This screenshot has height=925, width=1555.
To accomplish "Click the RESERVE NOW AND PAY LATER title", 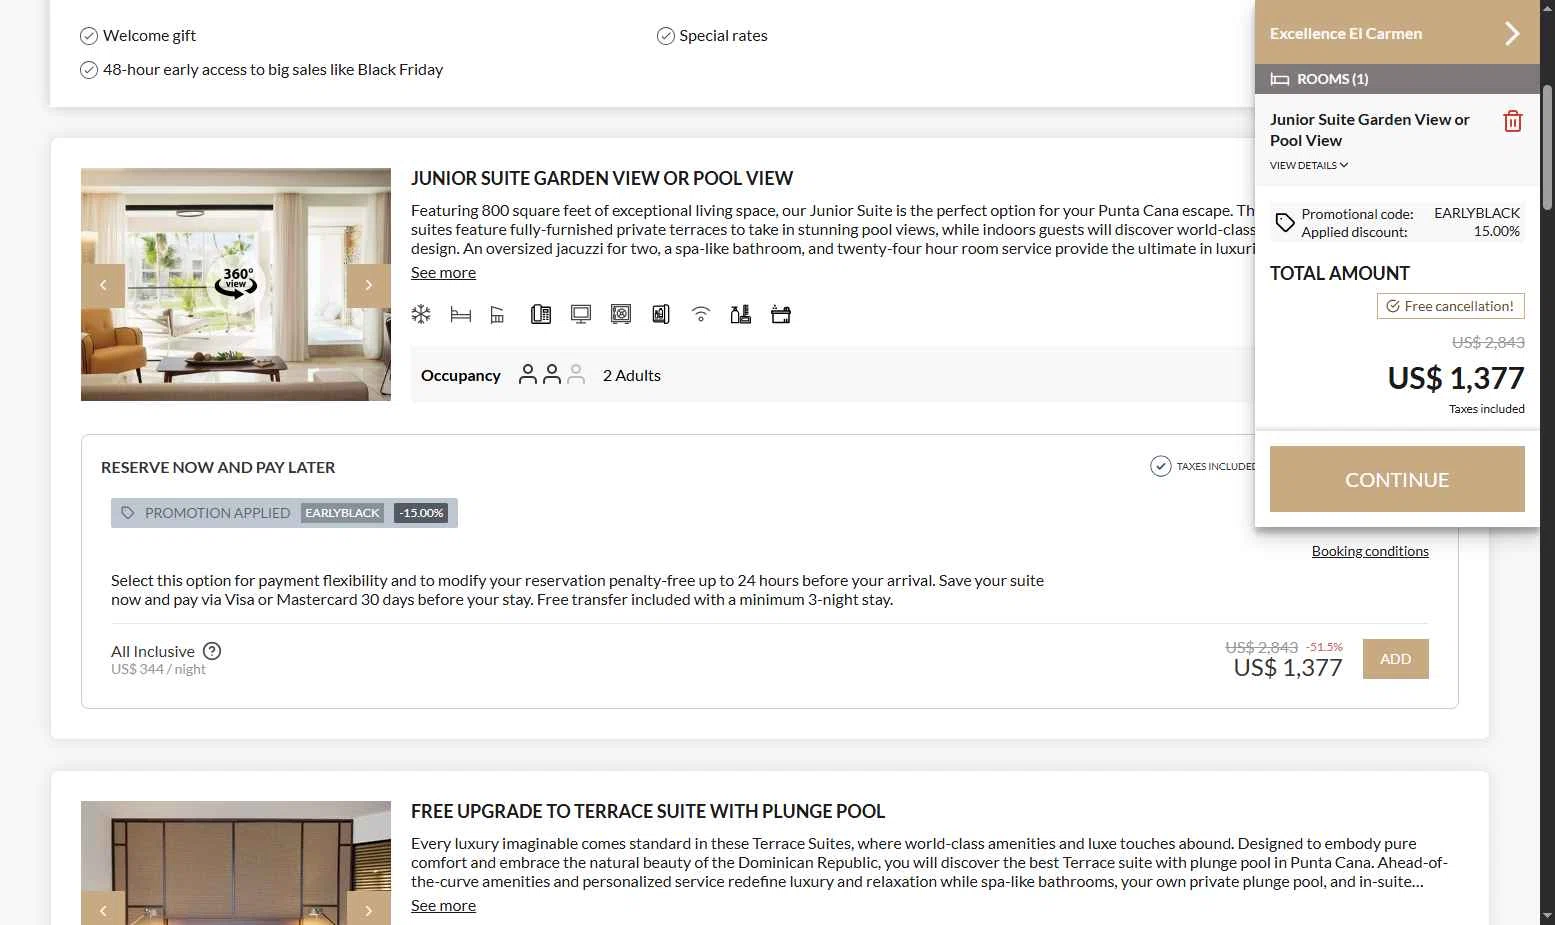I will click(218, 467).
